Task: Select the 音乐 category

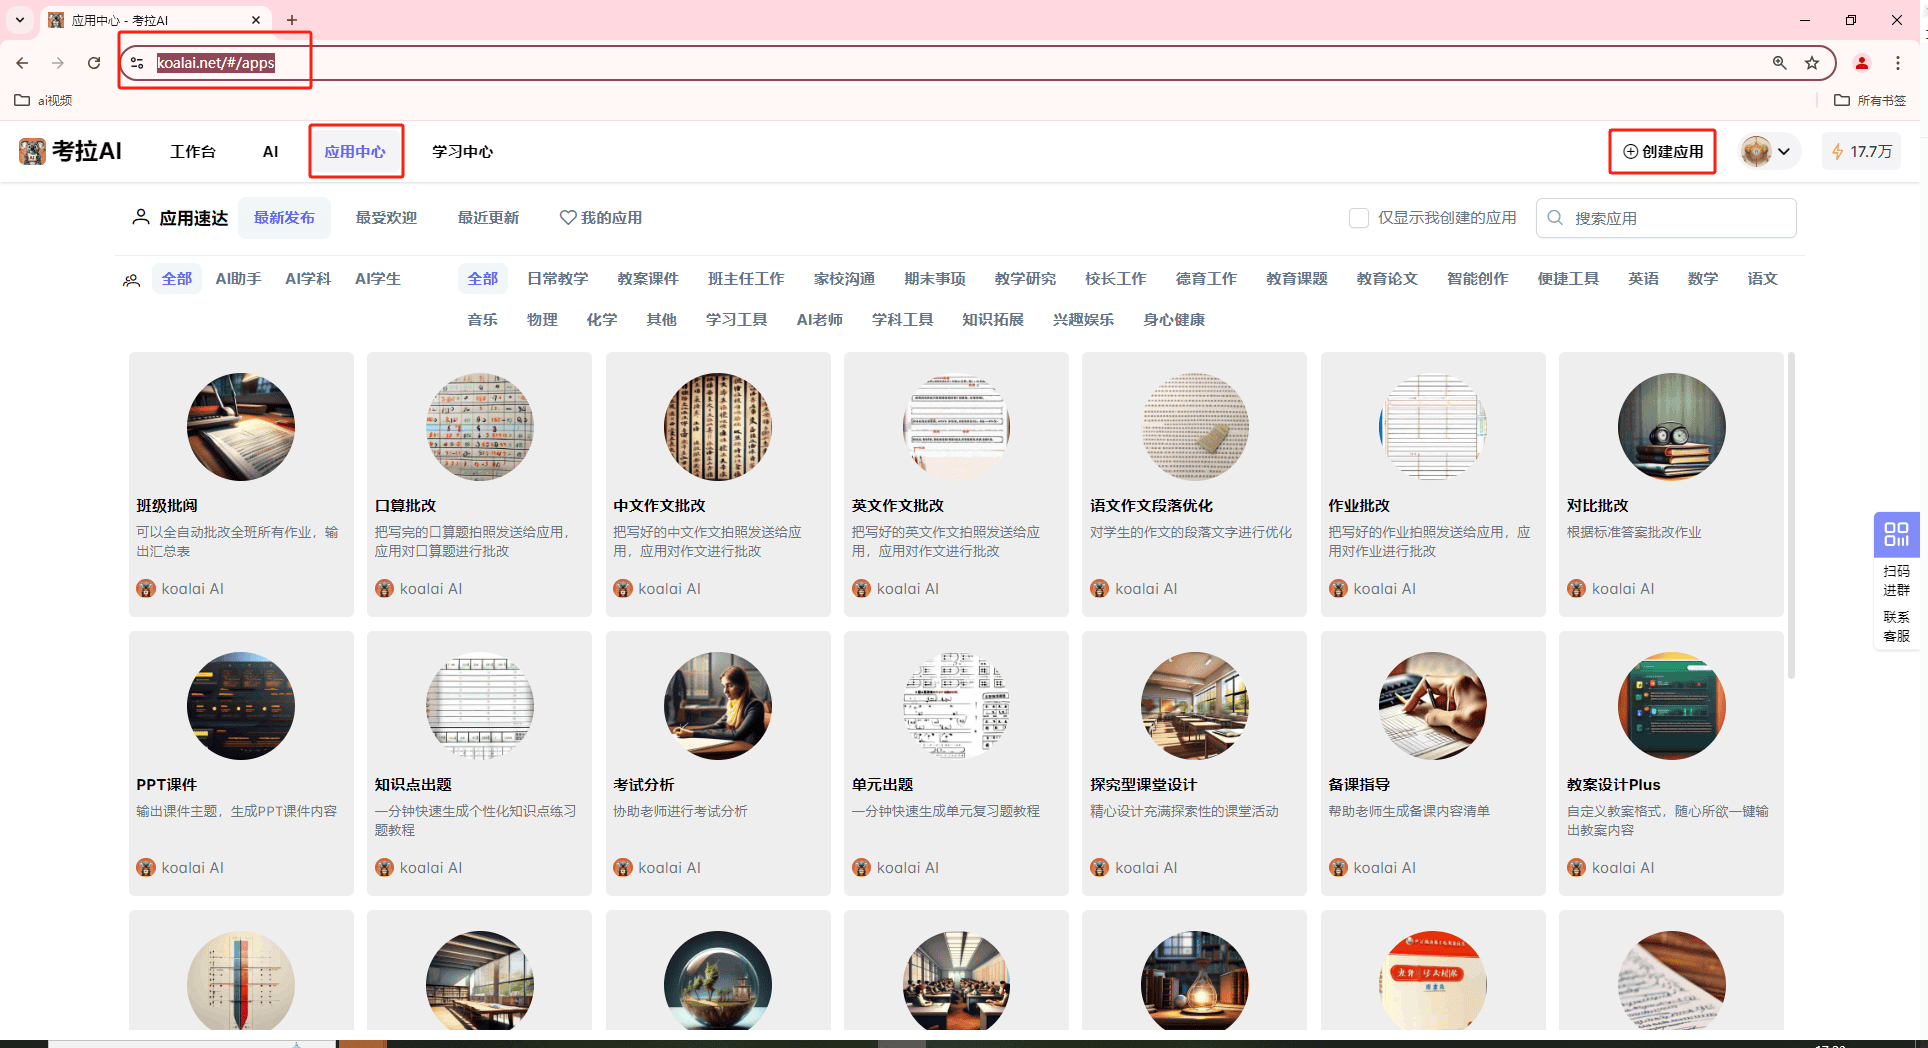Action: tap(482, 319)
